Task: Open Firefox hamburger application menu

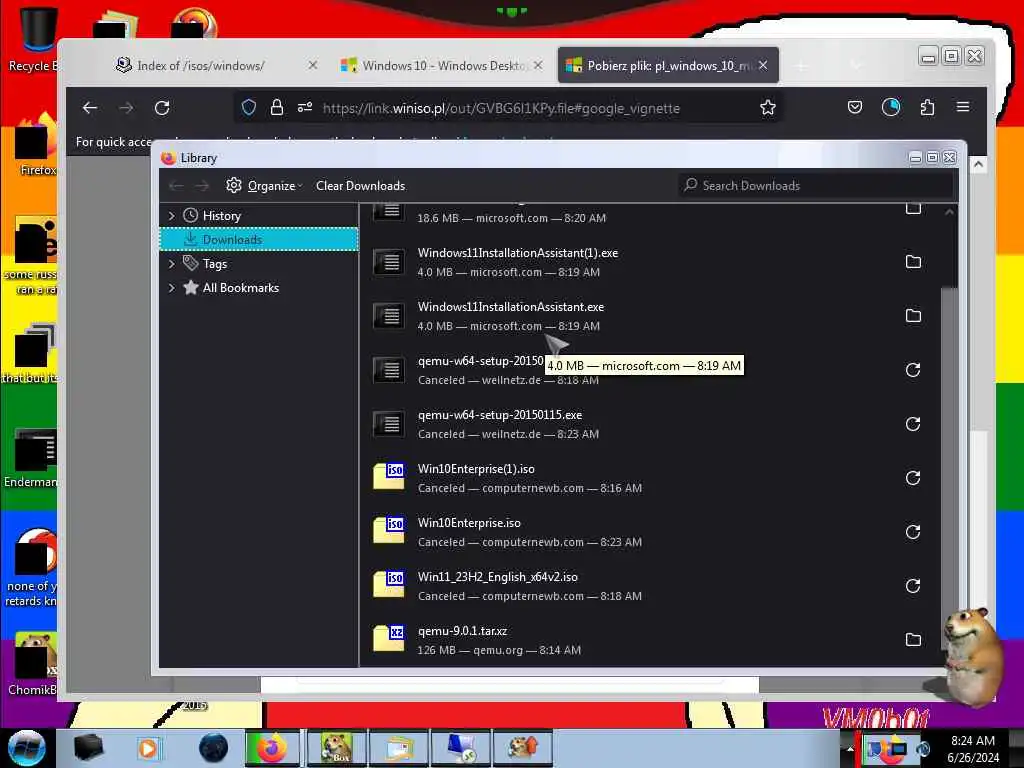Action: [x=963, y=107]
